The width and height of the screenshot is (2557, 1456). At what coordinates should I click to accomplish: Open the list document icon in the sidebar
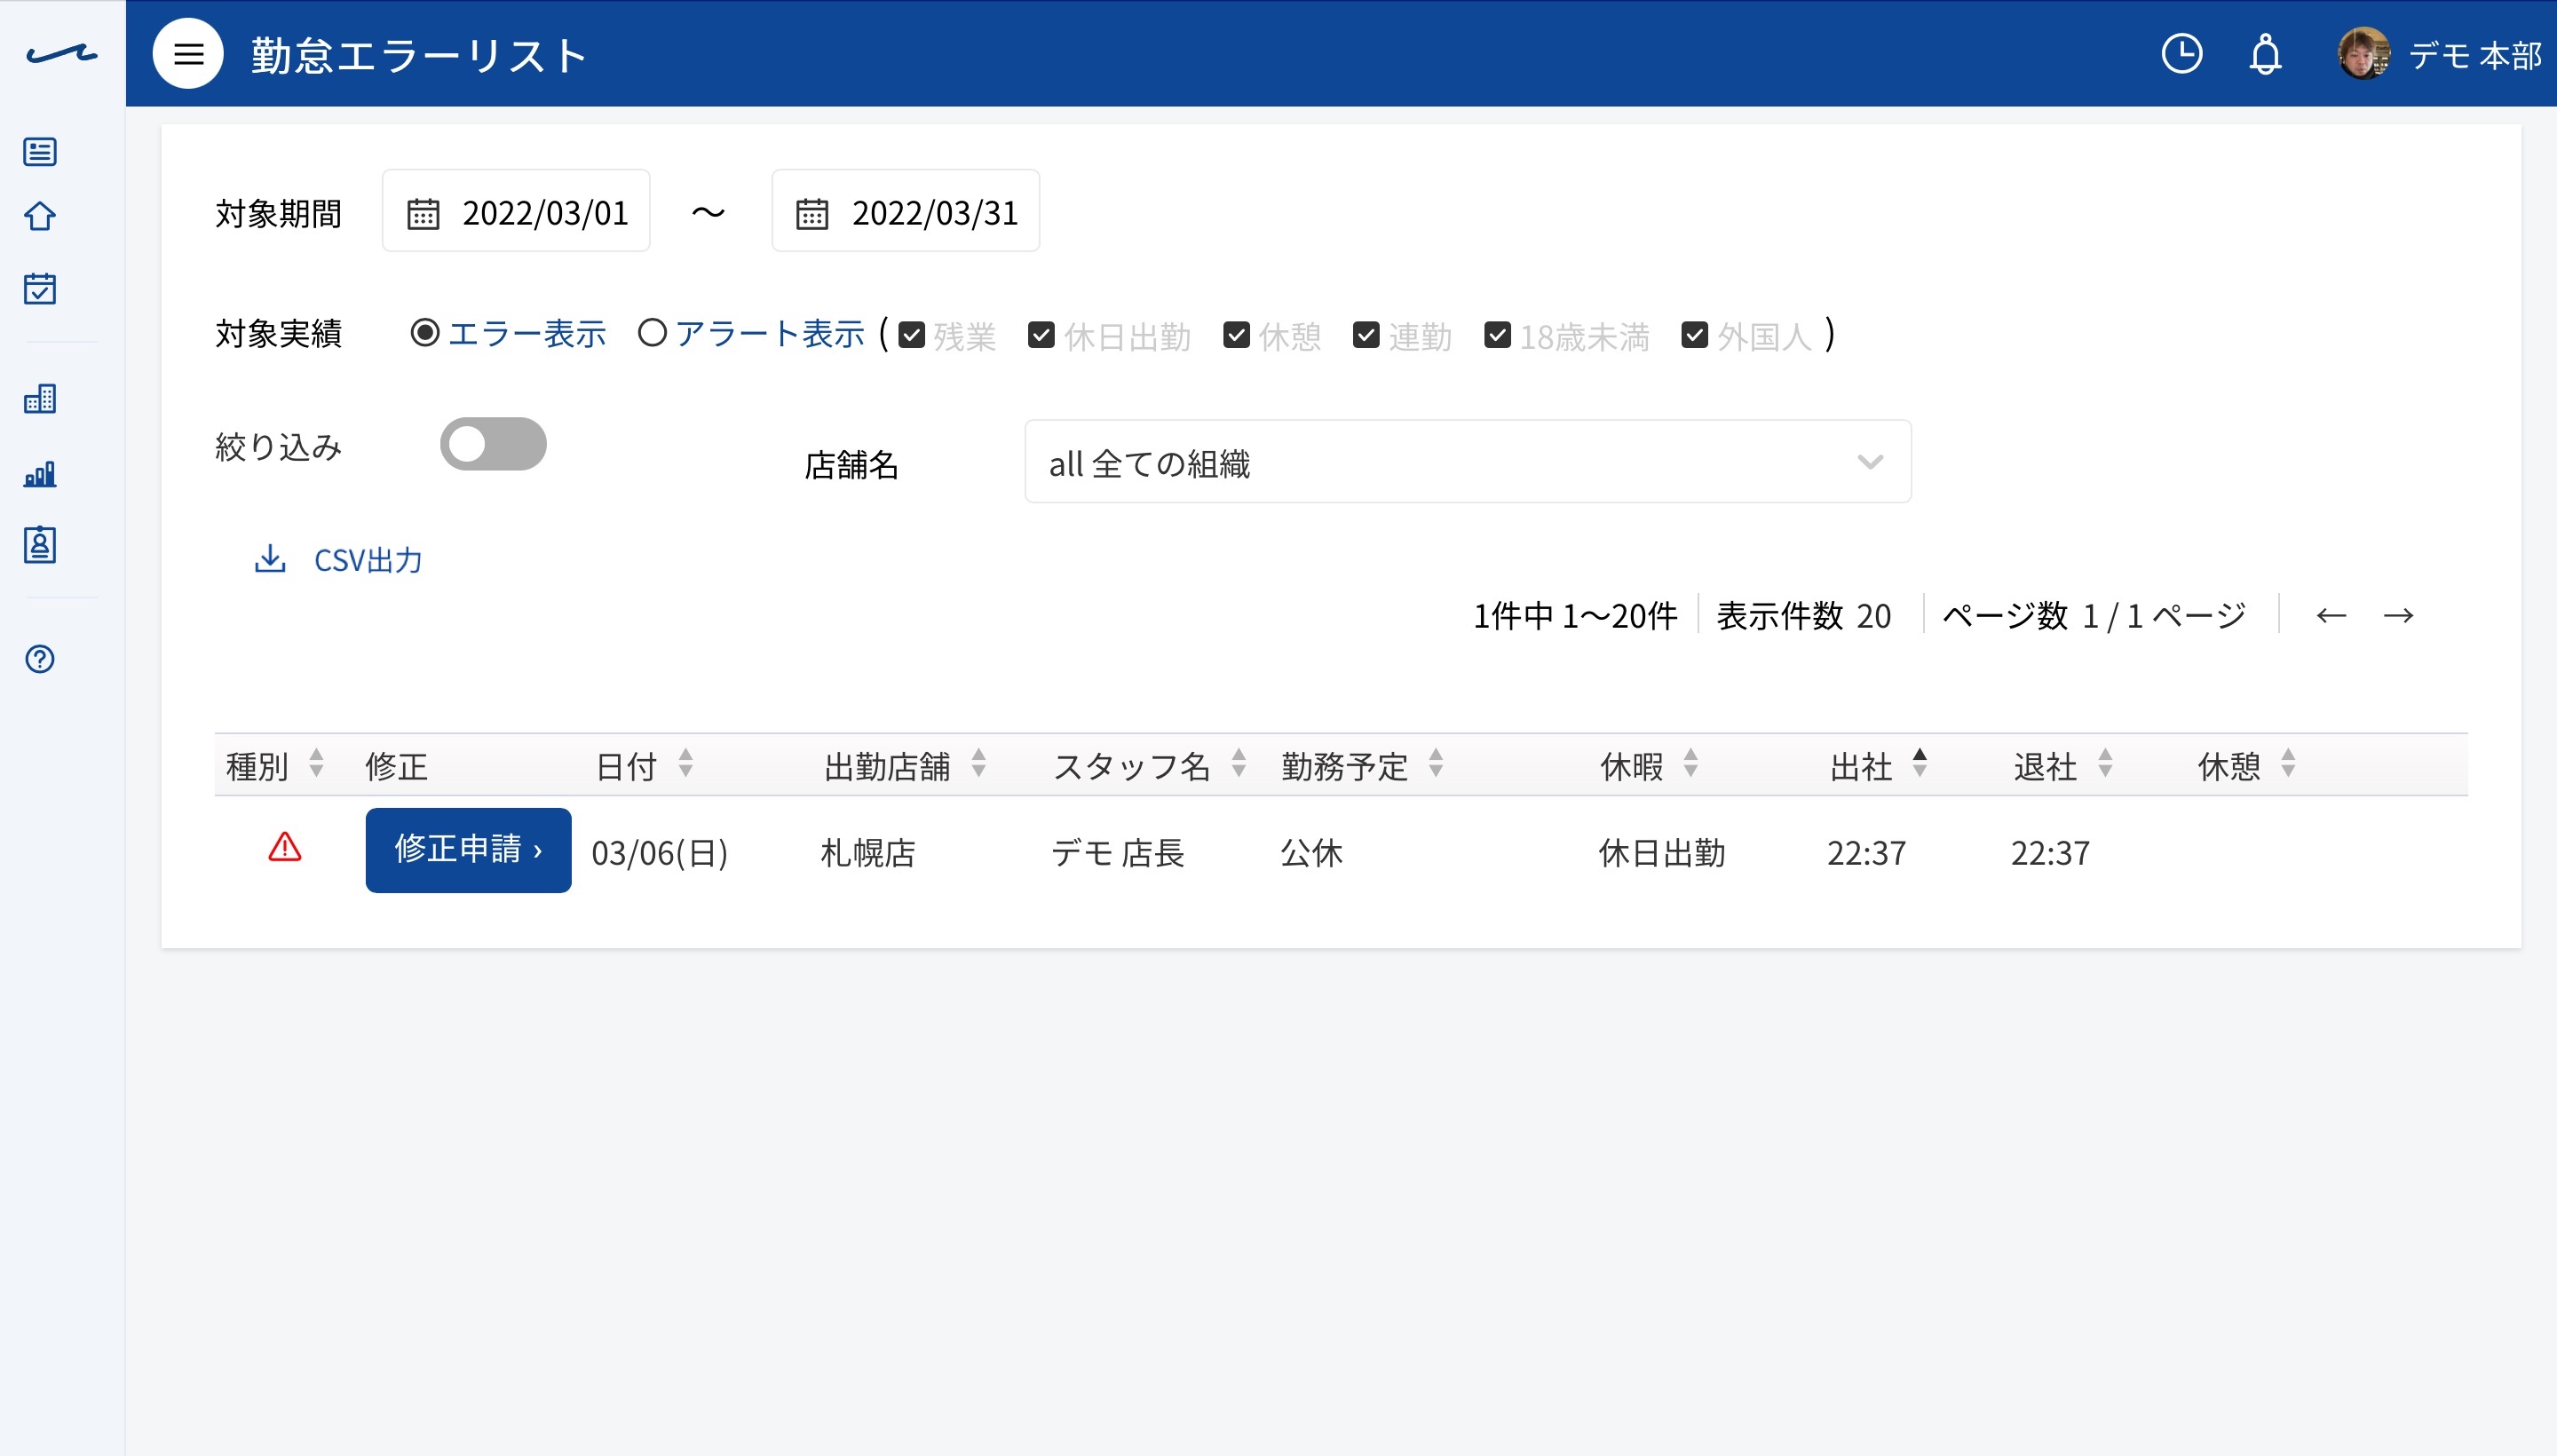pyautogui.click(x=40, y=152)
